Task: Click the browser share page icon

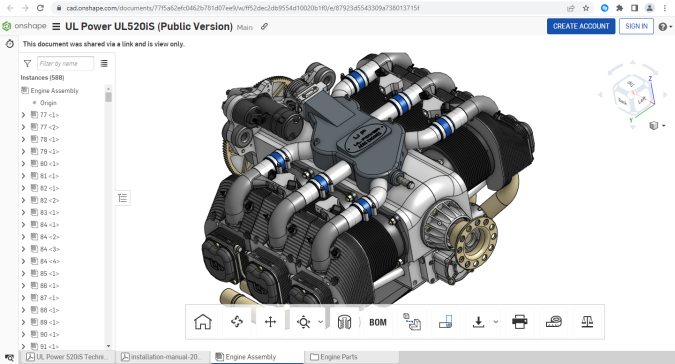Action: pos(571,8)
